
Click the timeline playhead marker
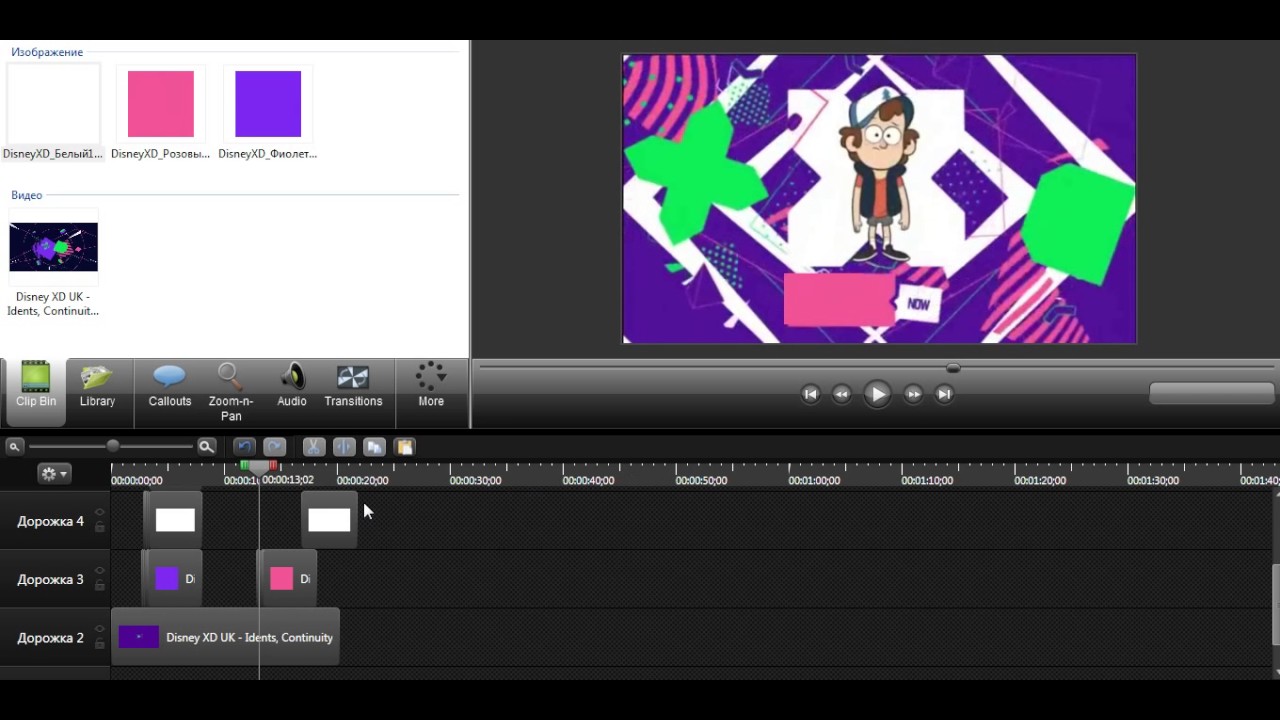tap(259, 467)
